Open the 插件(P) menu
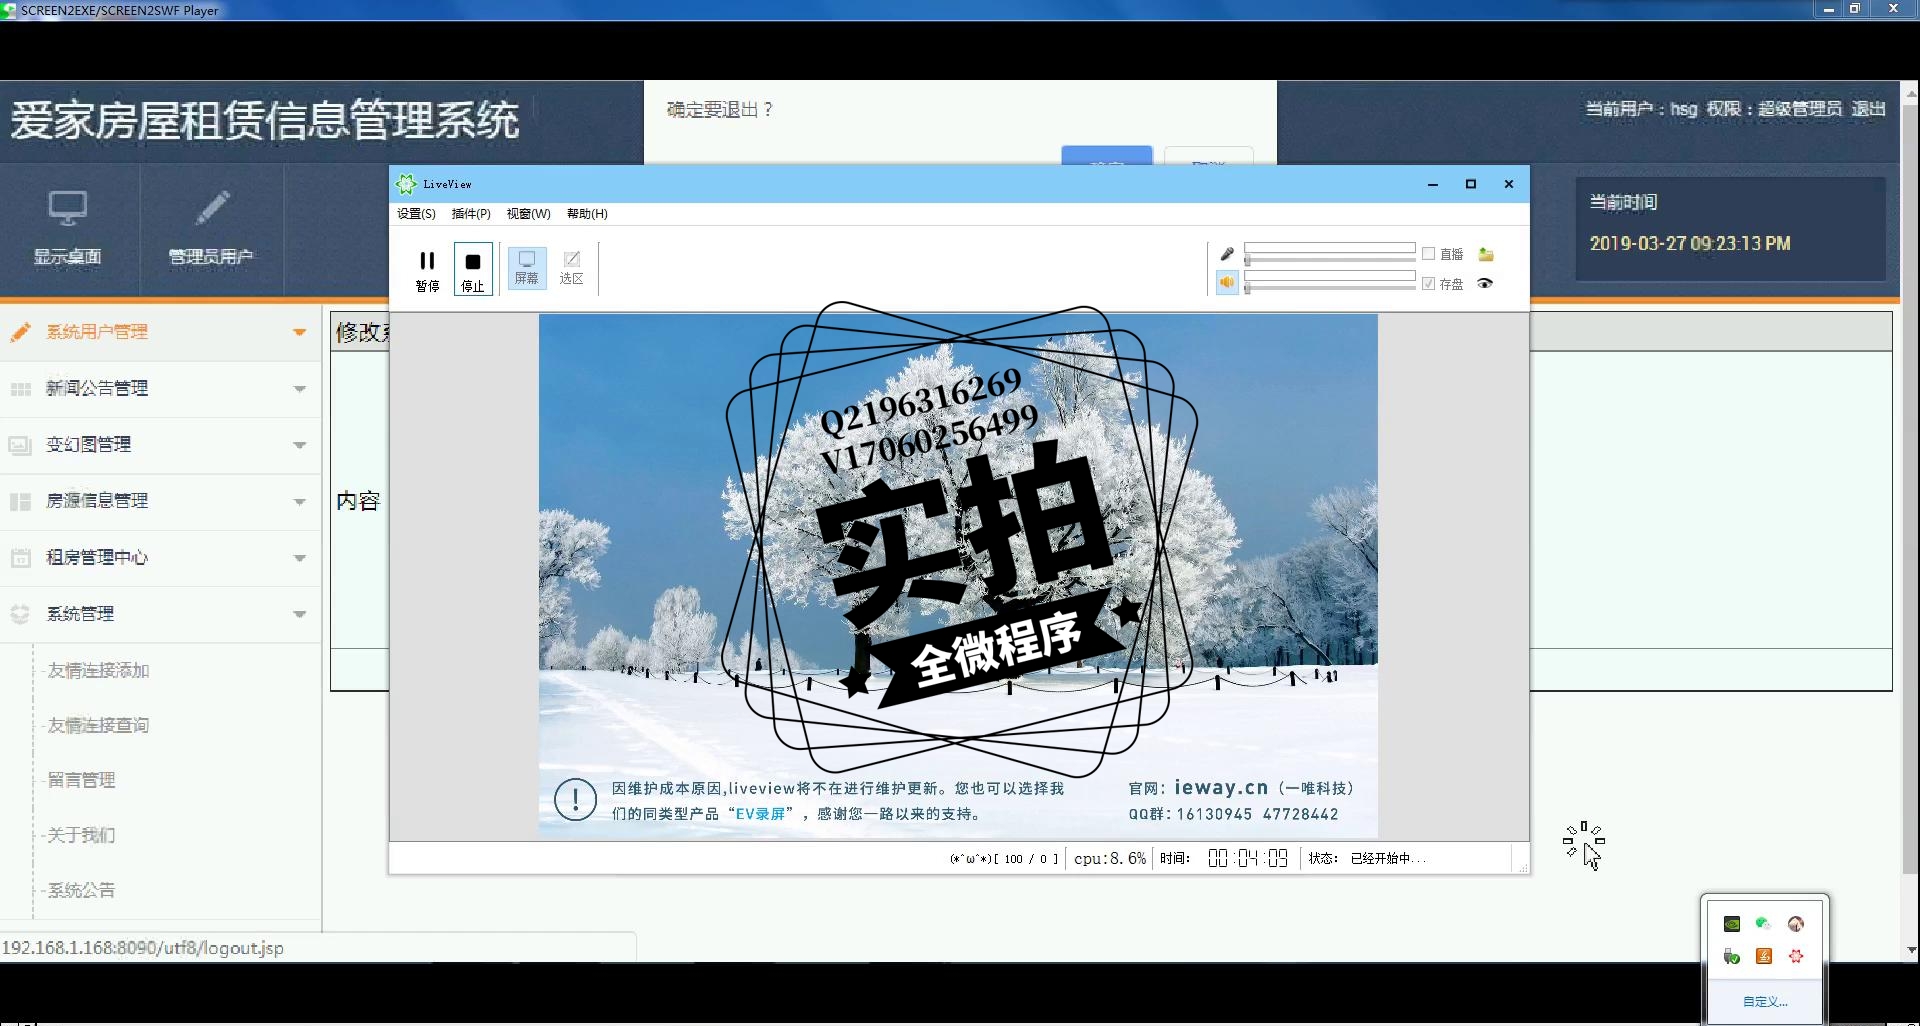Image resolution: width=1920 pixels, height=1026 pixels. tap(471, 214)
